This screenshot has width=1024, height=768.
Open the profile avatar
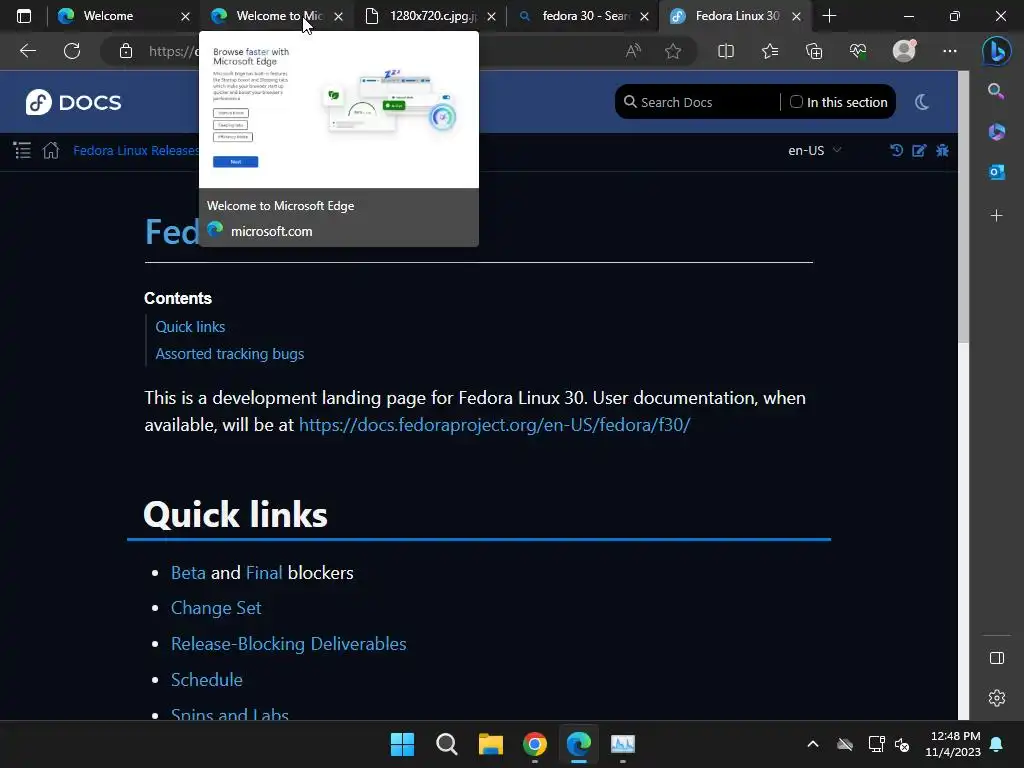[904, 51]
